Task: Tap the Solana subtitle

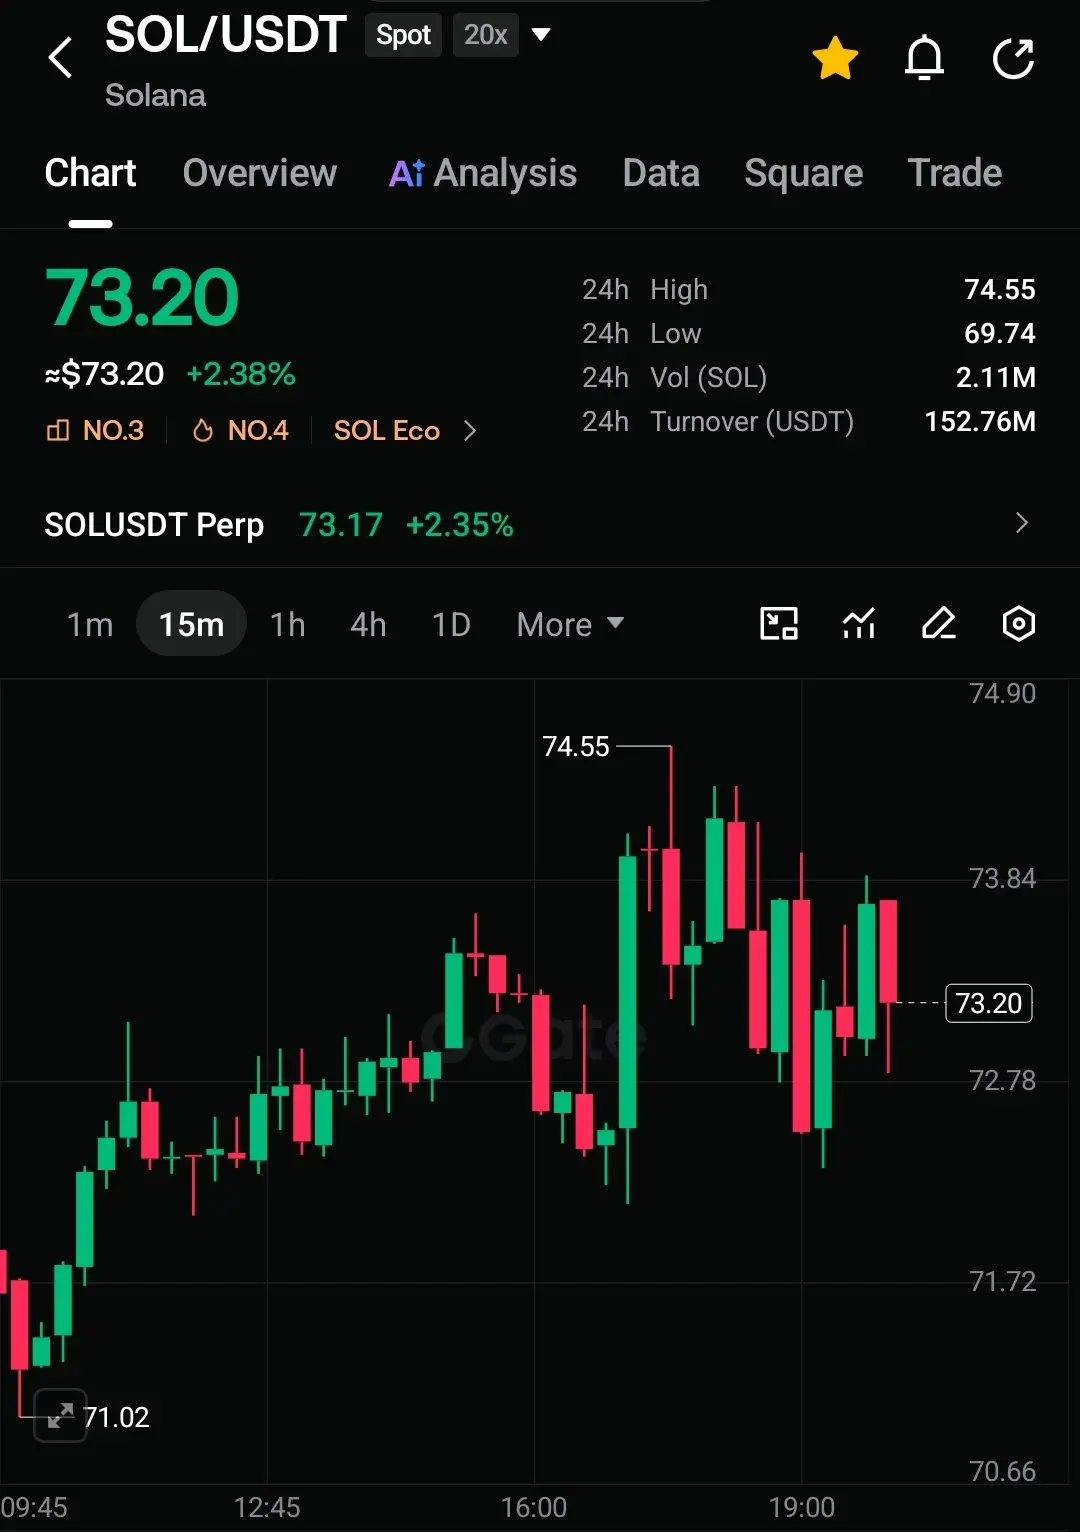Action: (155, 95)
